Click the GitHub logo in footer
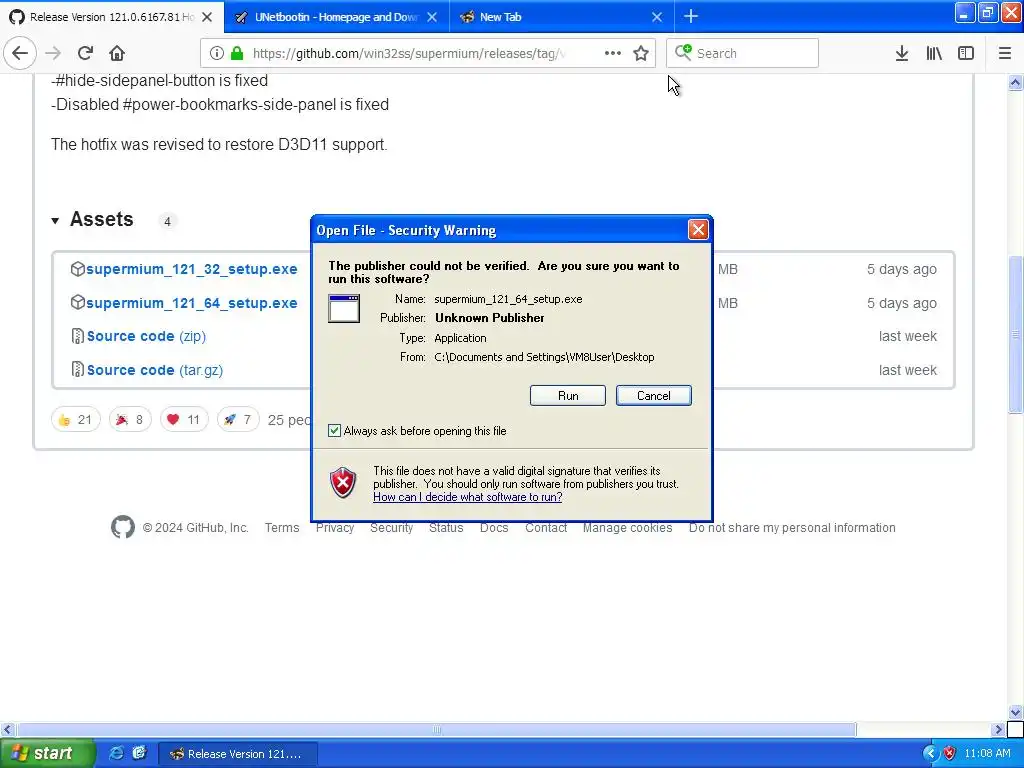 click(x=122, y=527)
